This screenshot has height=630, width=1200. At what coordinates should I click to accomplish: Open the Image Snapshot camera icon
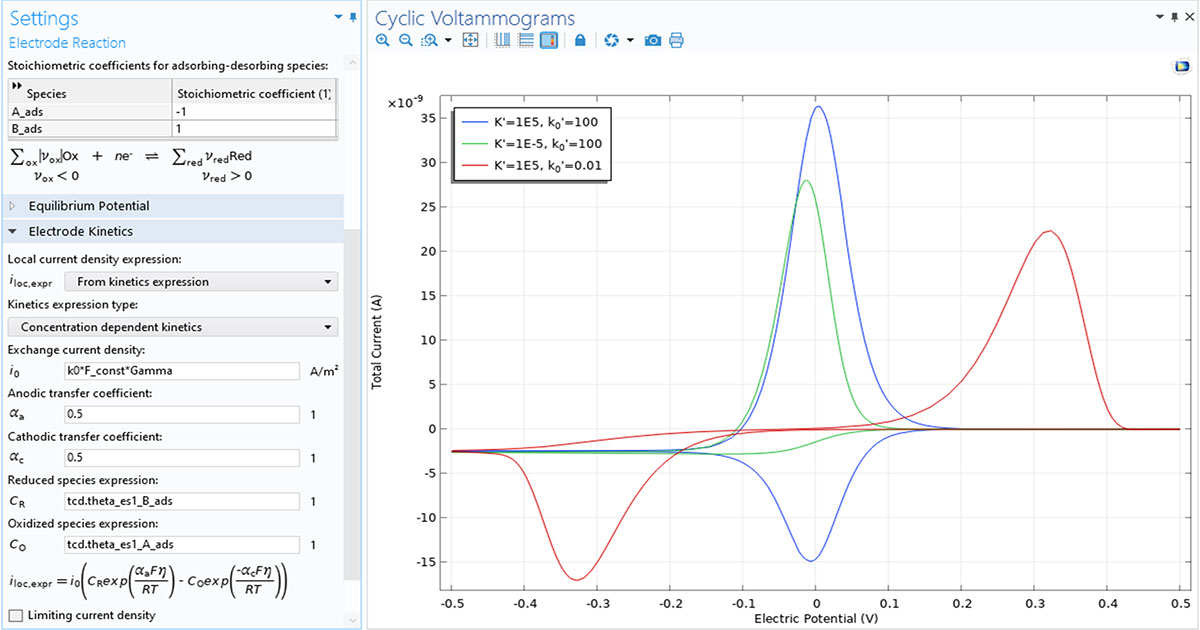[x=652, y=40]
